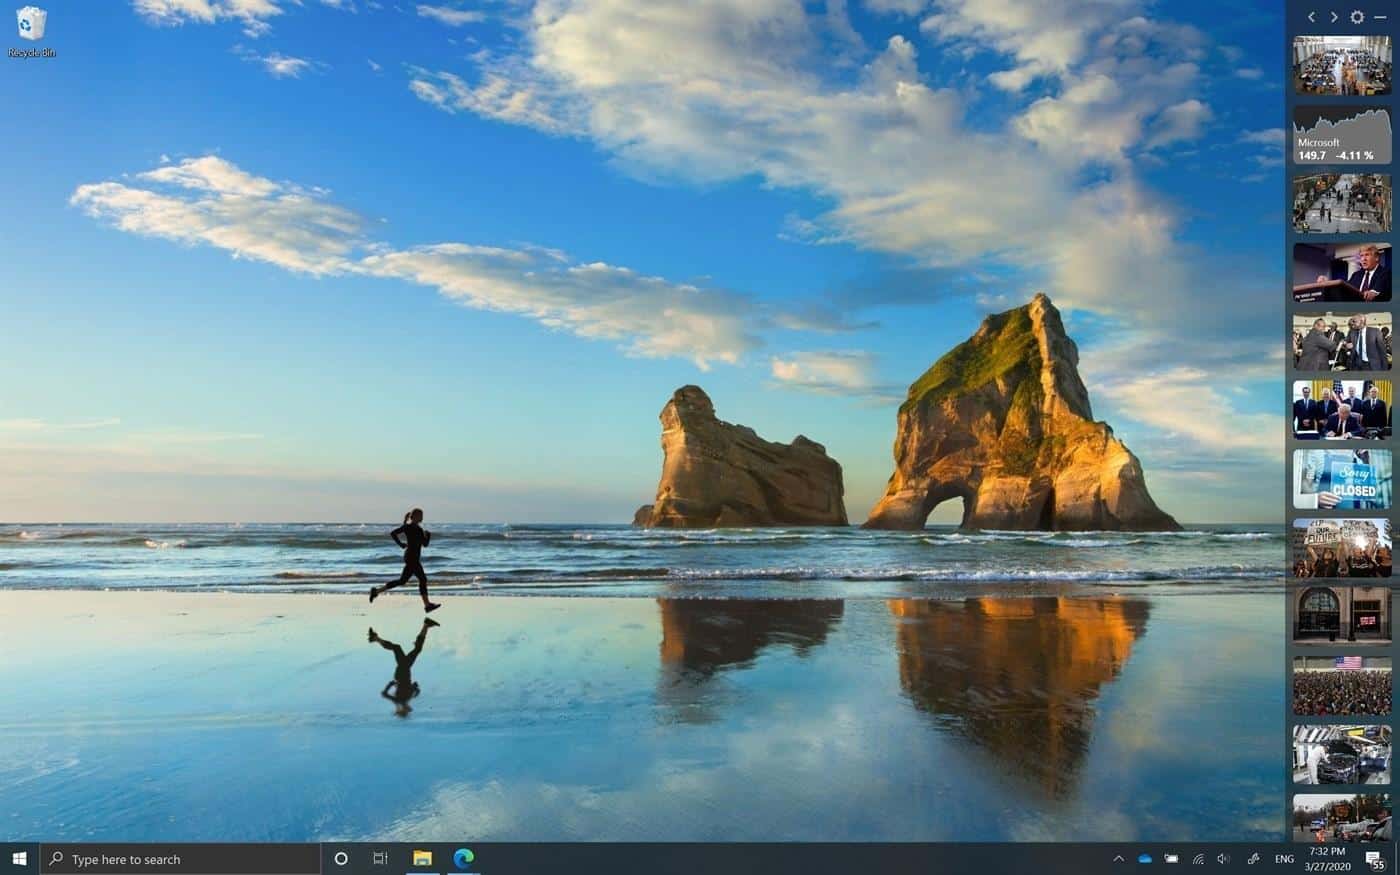Open the volume speaker control
Image resolution: width=1400 pixels, height=875 pixels.
pos(1223,859)
